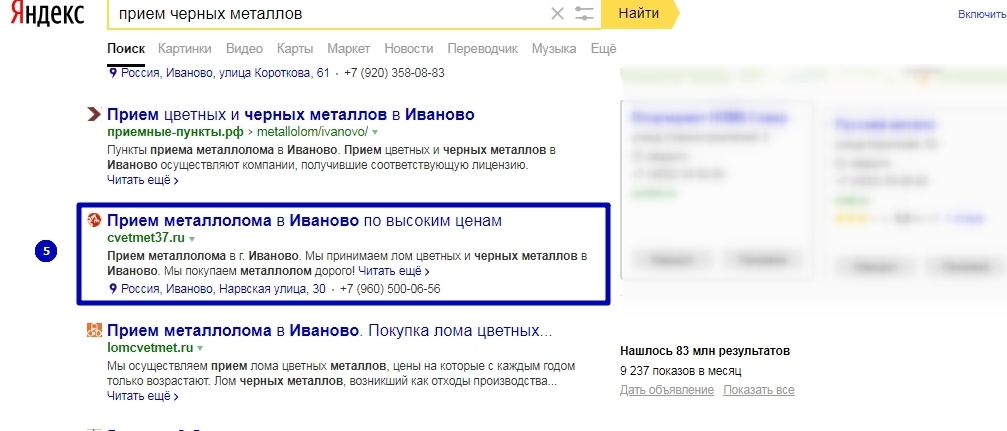Click map pin icon before Нарвская улица address

coord(113,289)
